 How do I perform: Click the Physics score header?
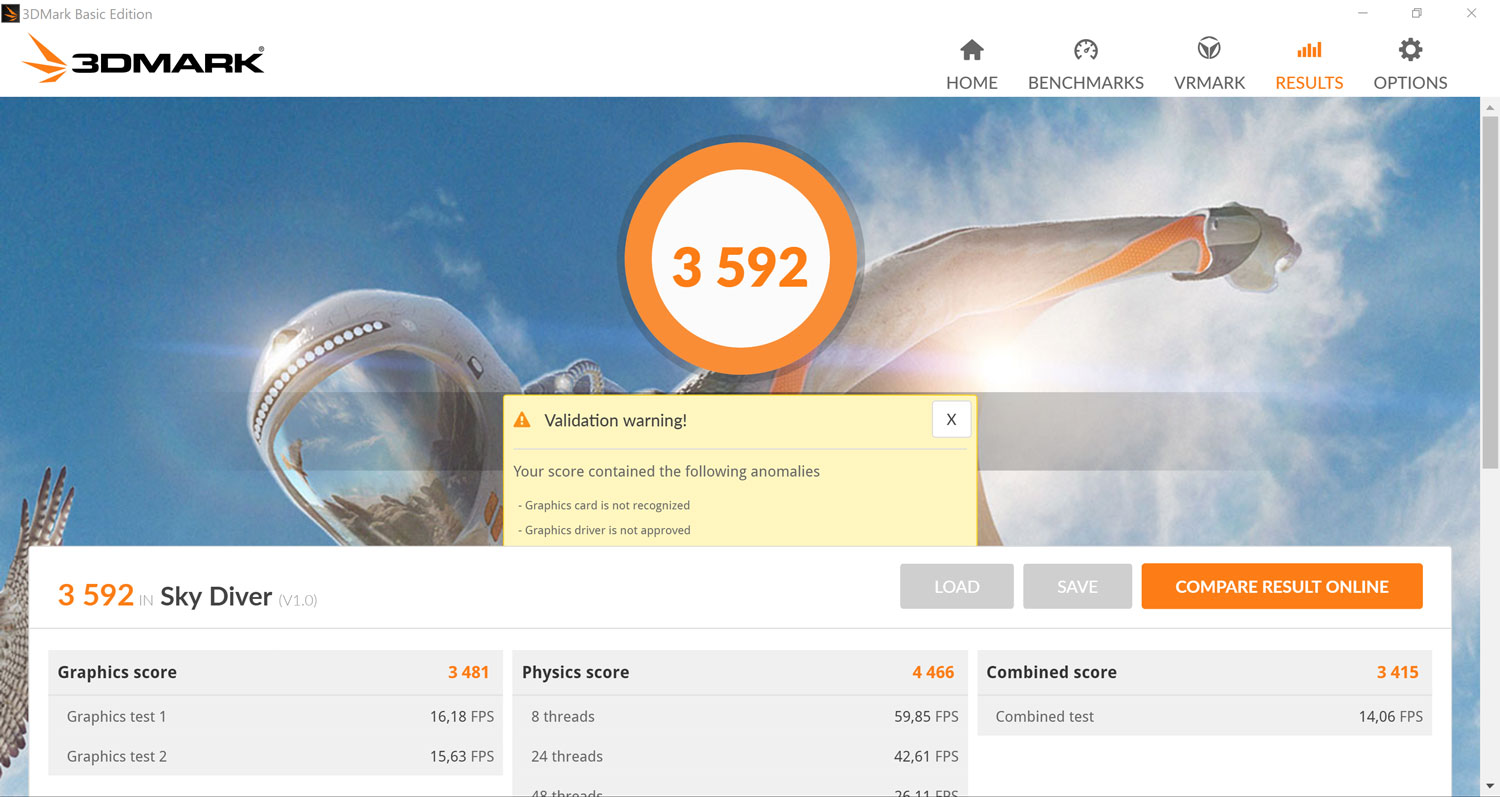(x=740, y=672)
